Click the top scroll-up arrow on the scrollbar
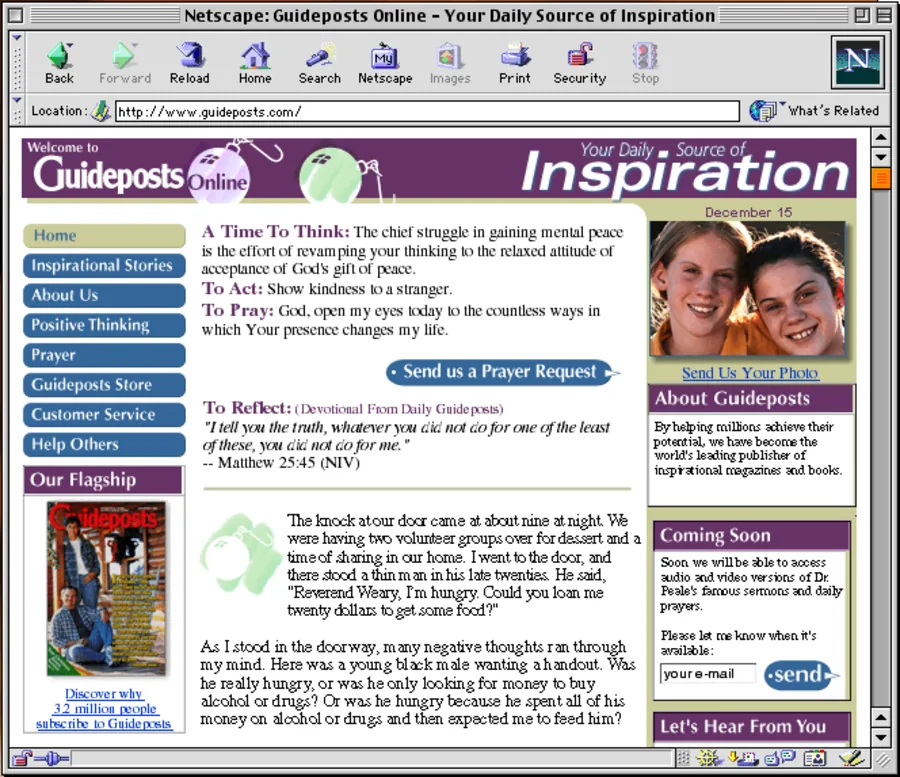900x777 pixels. point(880,138)
